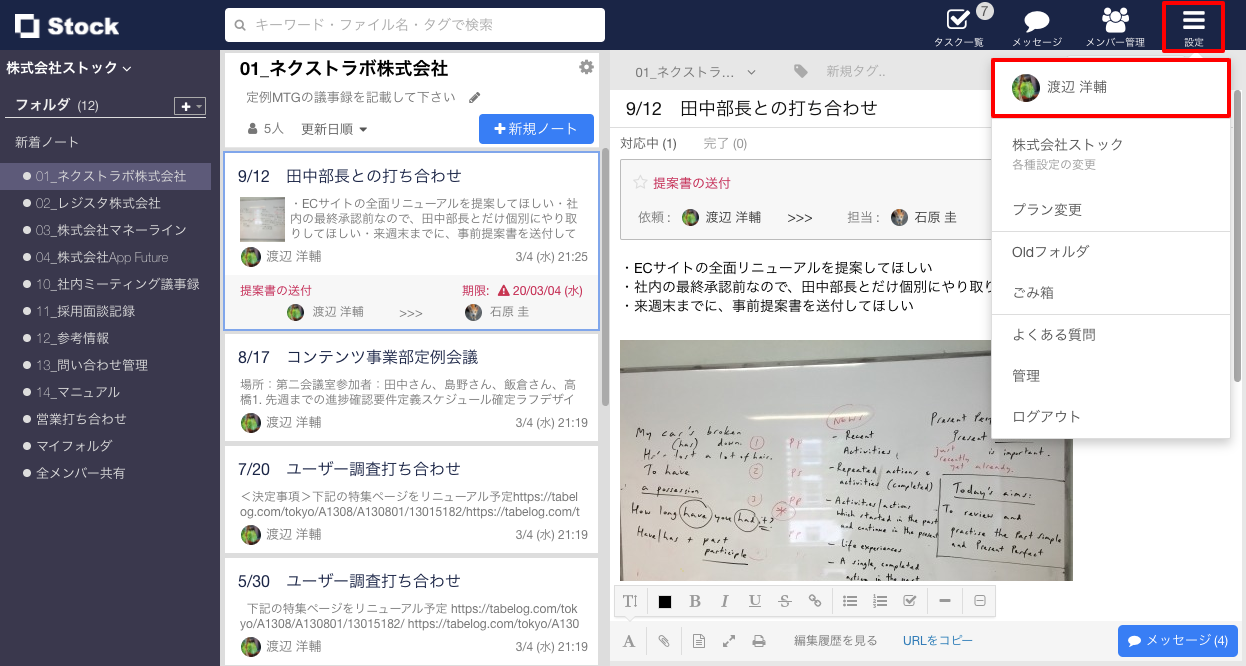This screenshot has width=1246, height=666.
Task: Open the black text color swatch
Action: click(x=664, y=600)
